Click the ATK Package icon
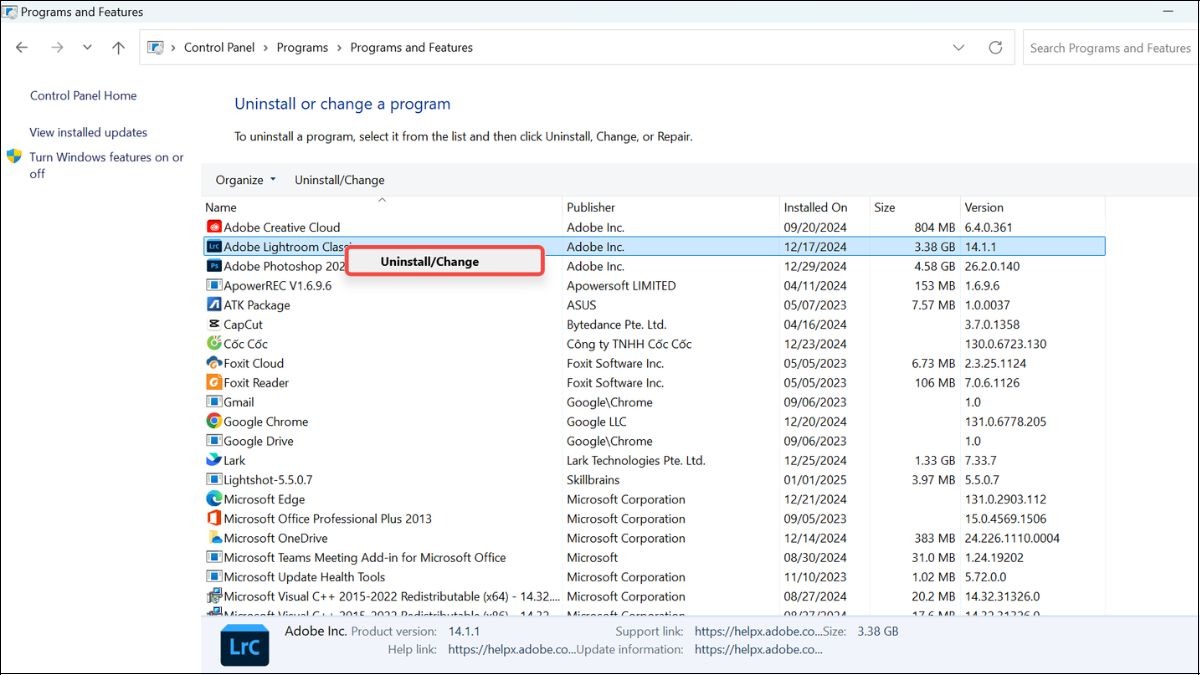 pos(214,305)
